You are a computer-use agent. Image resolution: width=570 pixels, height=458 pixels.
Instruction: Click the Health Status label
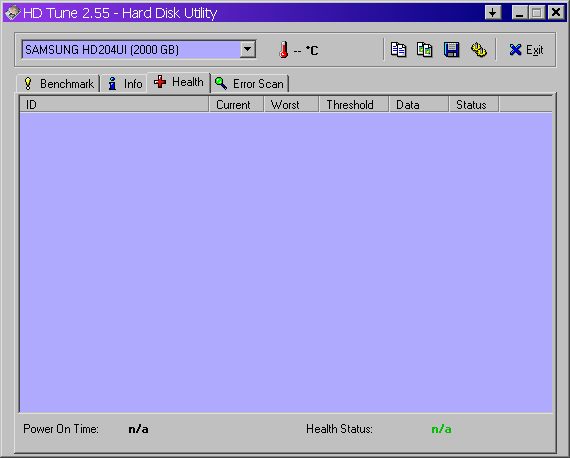tap(339, 429)
